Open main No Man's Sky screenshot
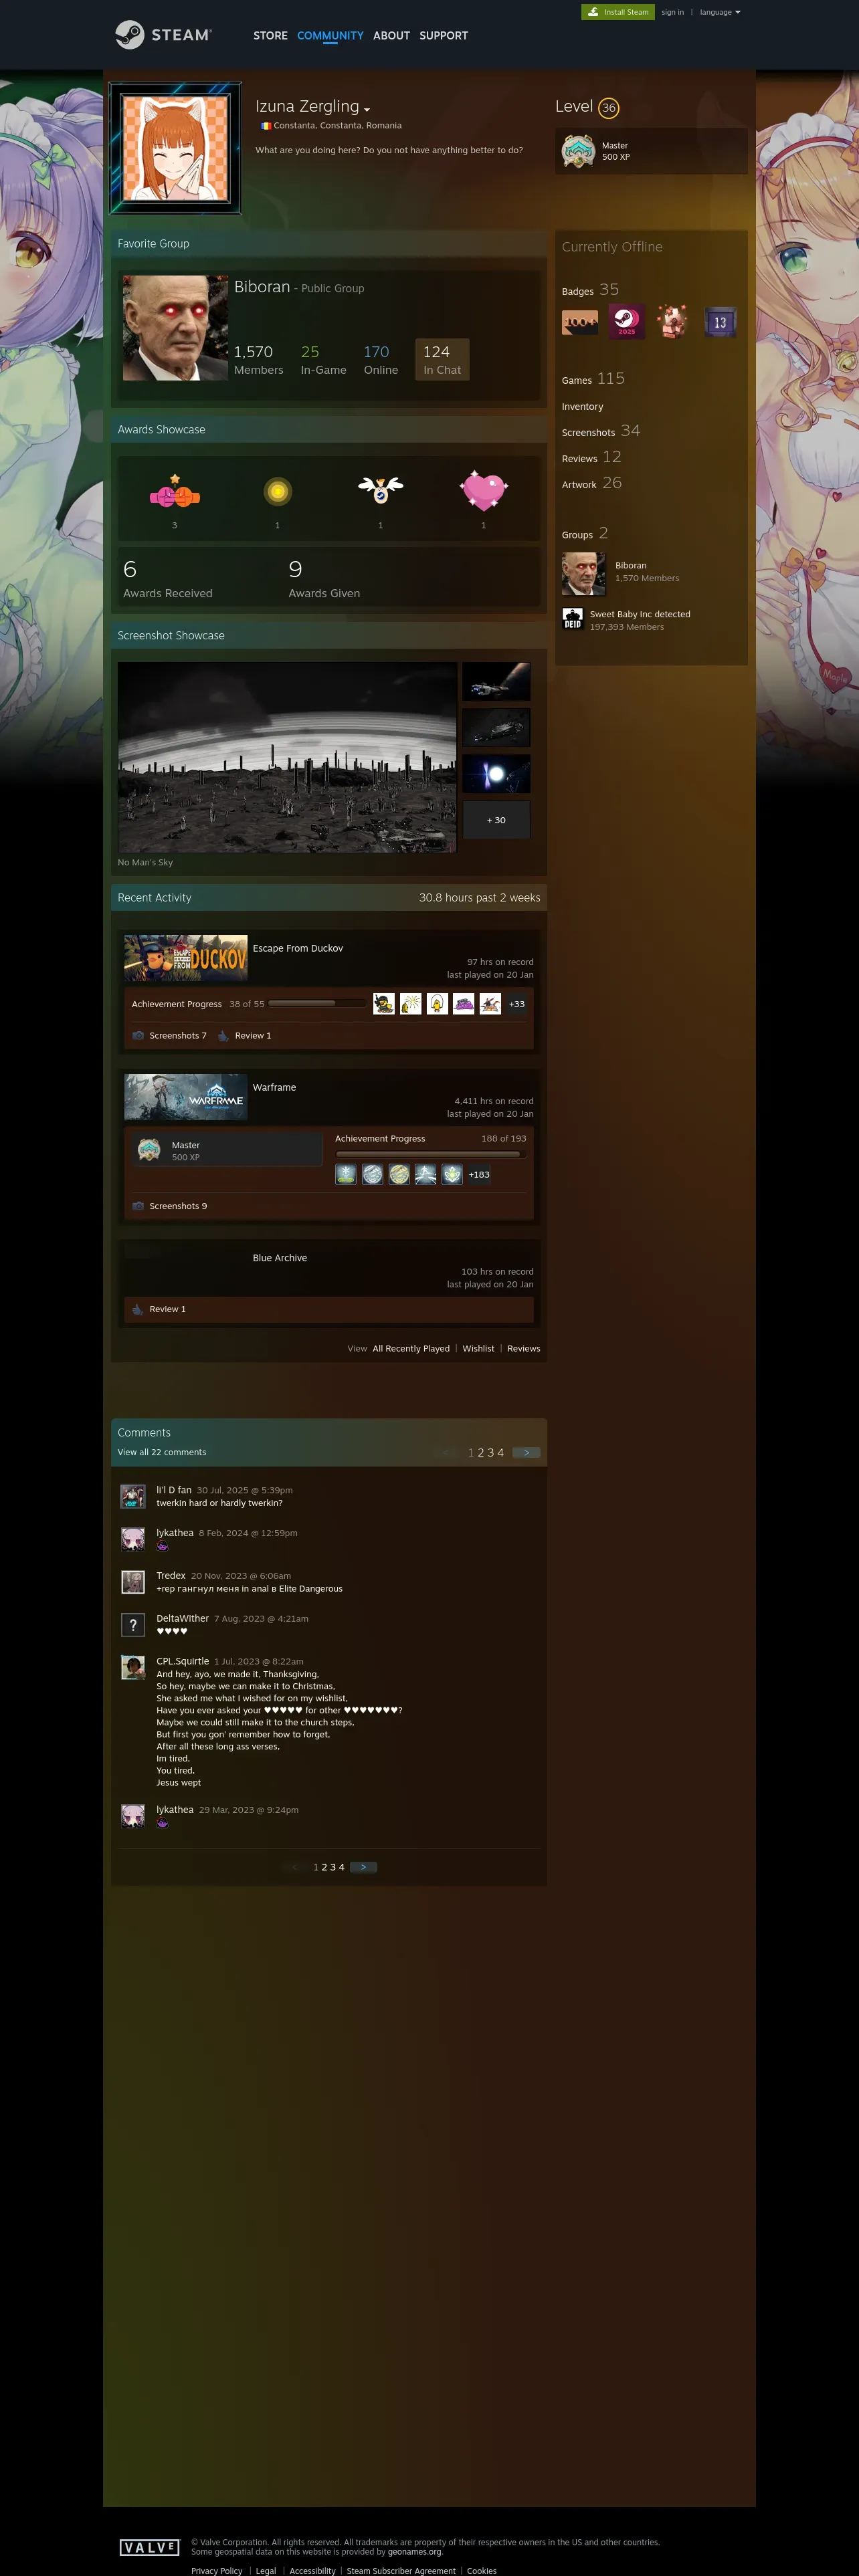This screenshot has width=859, height=2576. 287,757
